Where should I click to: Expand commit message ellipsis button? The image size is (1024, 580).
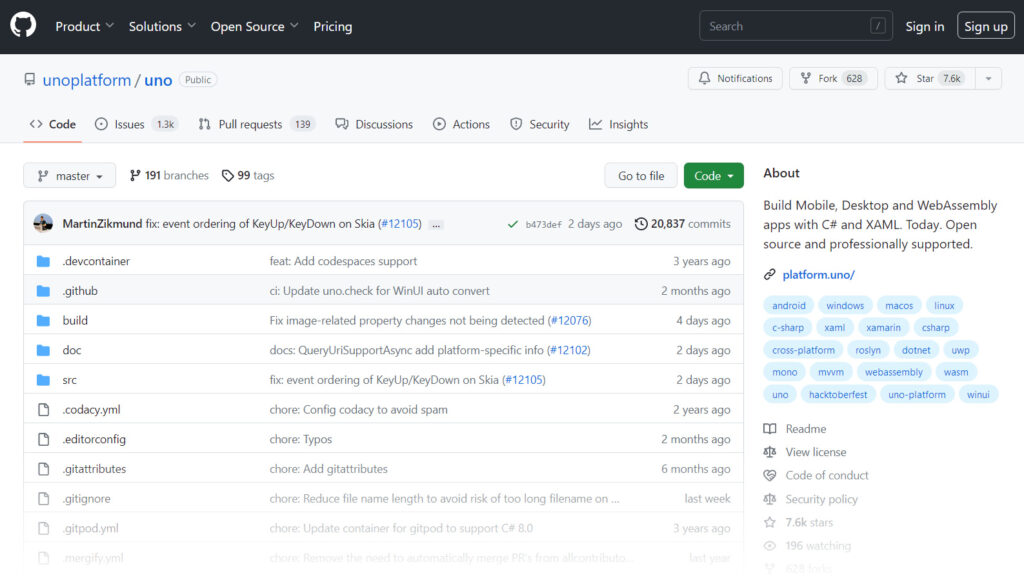[x=436, y=225]
